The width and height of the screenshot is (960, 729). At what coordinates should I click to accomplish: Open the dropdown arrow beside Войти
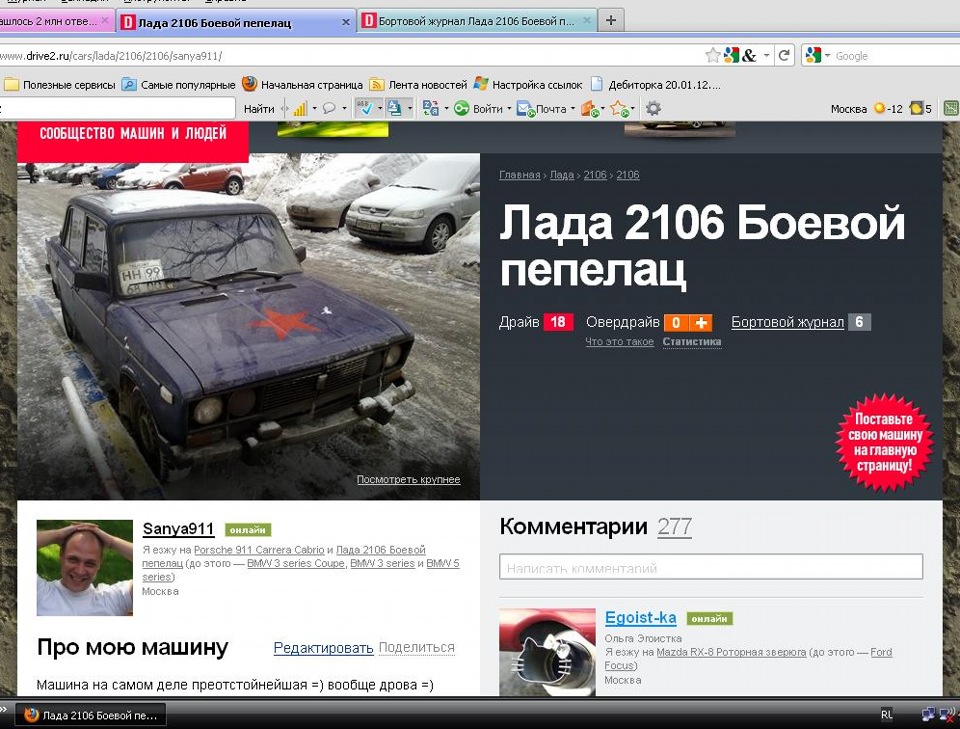508,108
